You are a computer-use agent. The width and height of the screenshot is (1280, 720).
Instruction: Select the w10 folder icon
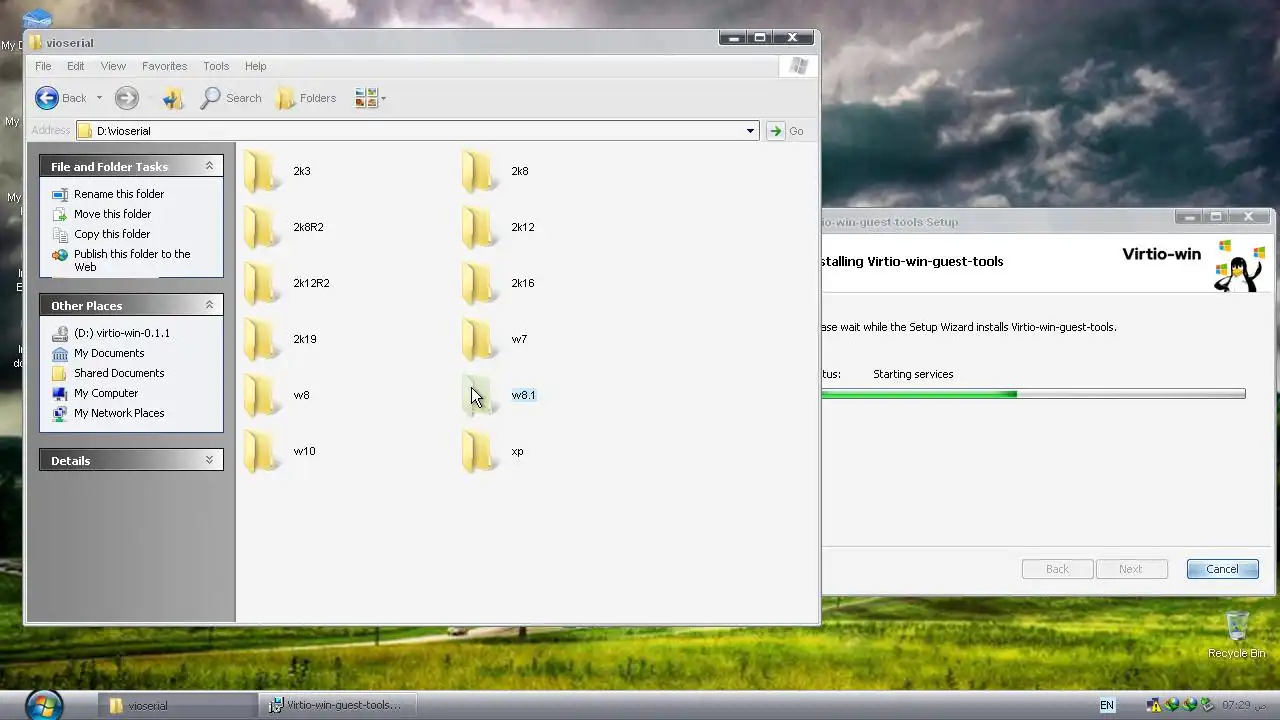pyautogui.click(x=263, y=451)
